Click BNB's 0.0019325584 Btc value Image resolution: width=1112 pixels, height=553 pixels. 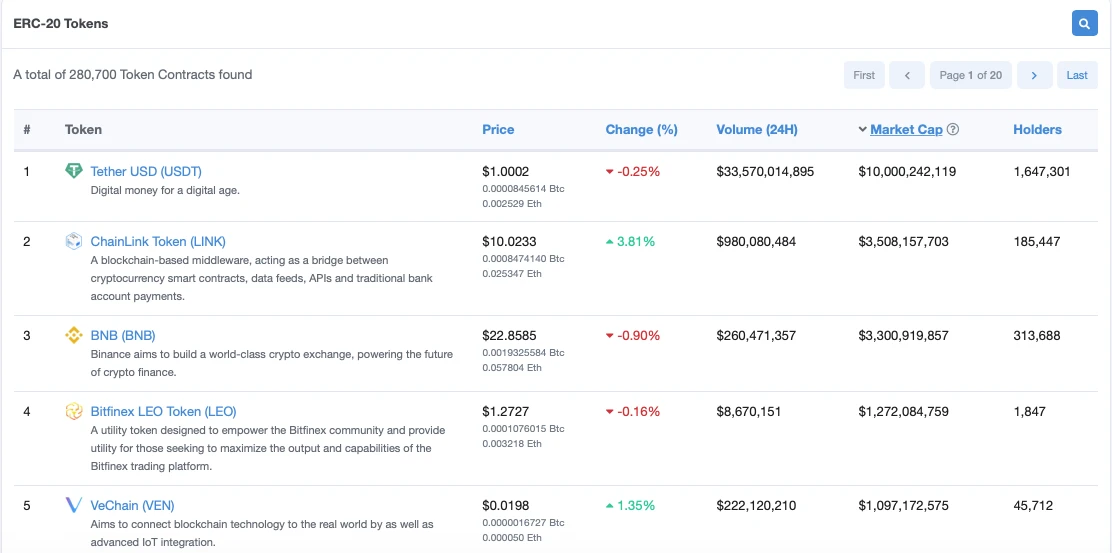click(523, 352)
